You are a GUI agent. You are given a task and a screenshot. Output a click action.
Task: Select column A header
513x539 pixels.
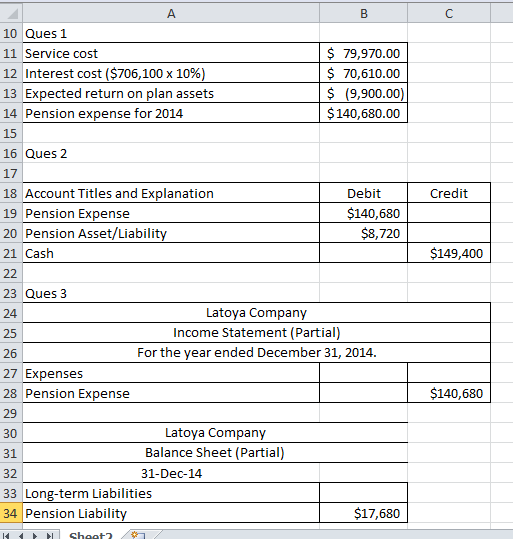pyautogui.click(x=171, y=14)
